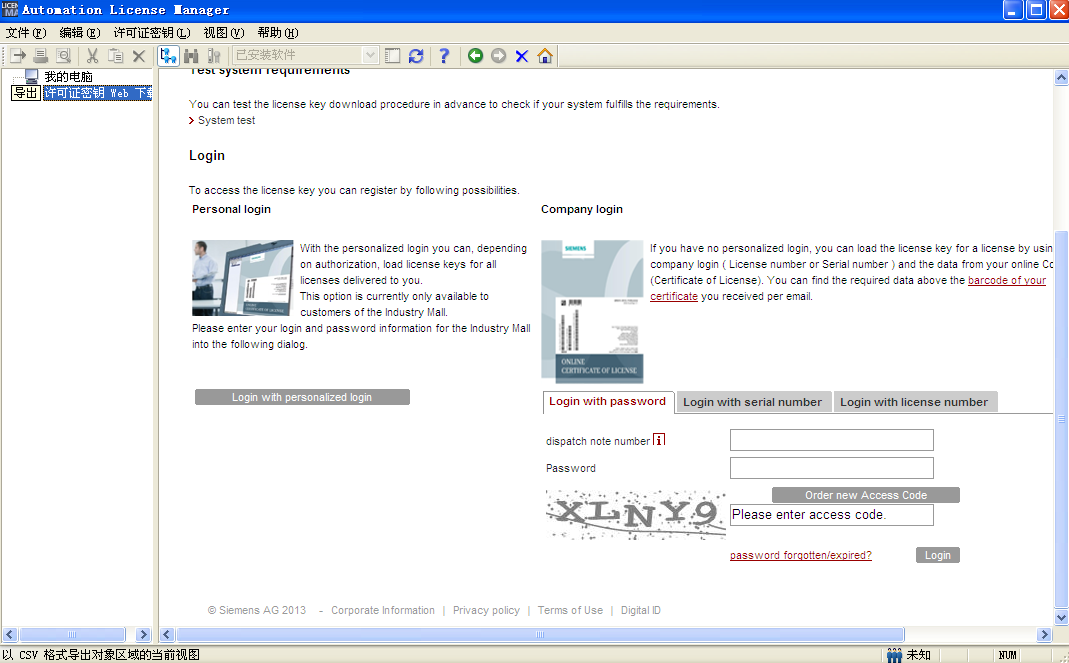Viewport: 1069px width, 663px height.
Task: Click the password forgotten/expired link
Action: [800, 555]
